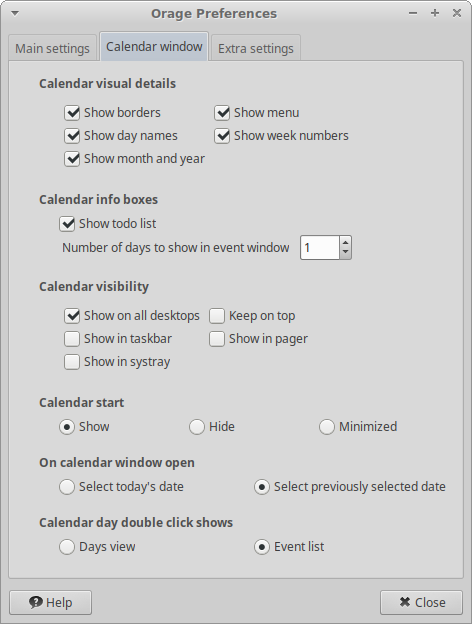Click the Close button with X icon
This screenshot has width=472, height=624.
[x=421, y=603]
